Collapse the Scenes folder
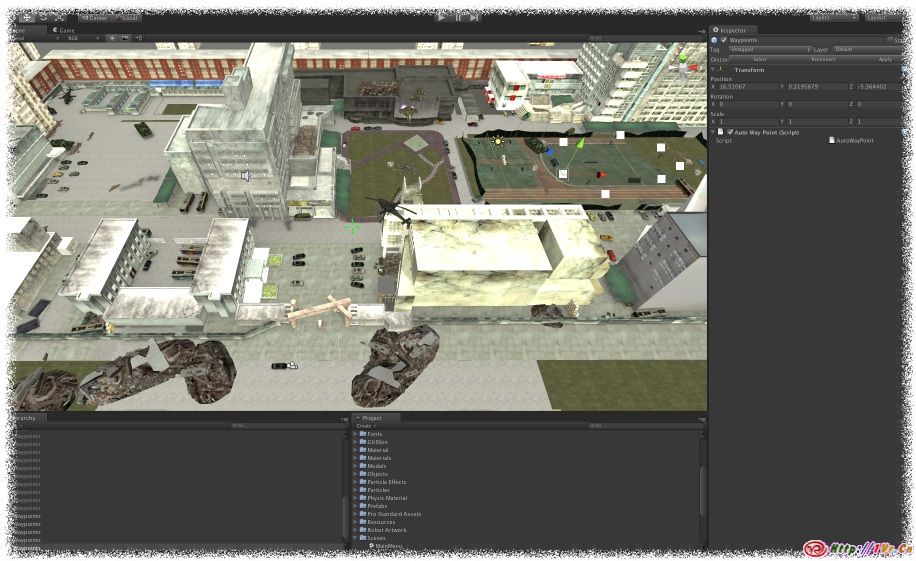The width and height of the screenshot is (916, 561). click(355, 538)
